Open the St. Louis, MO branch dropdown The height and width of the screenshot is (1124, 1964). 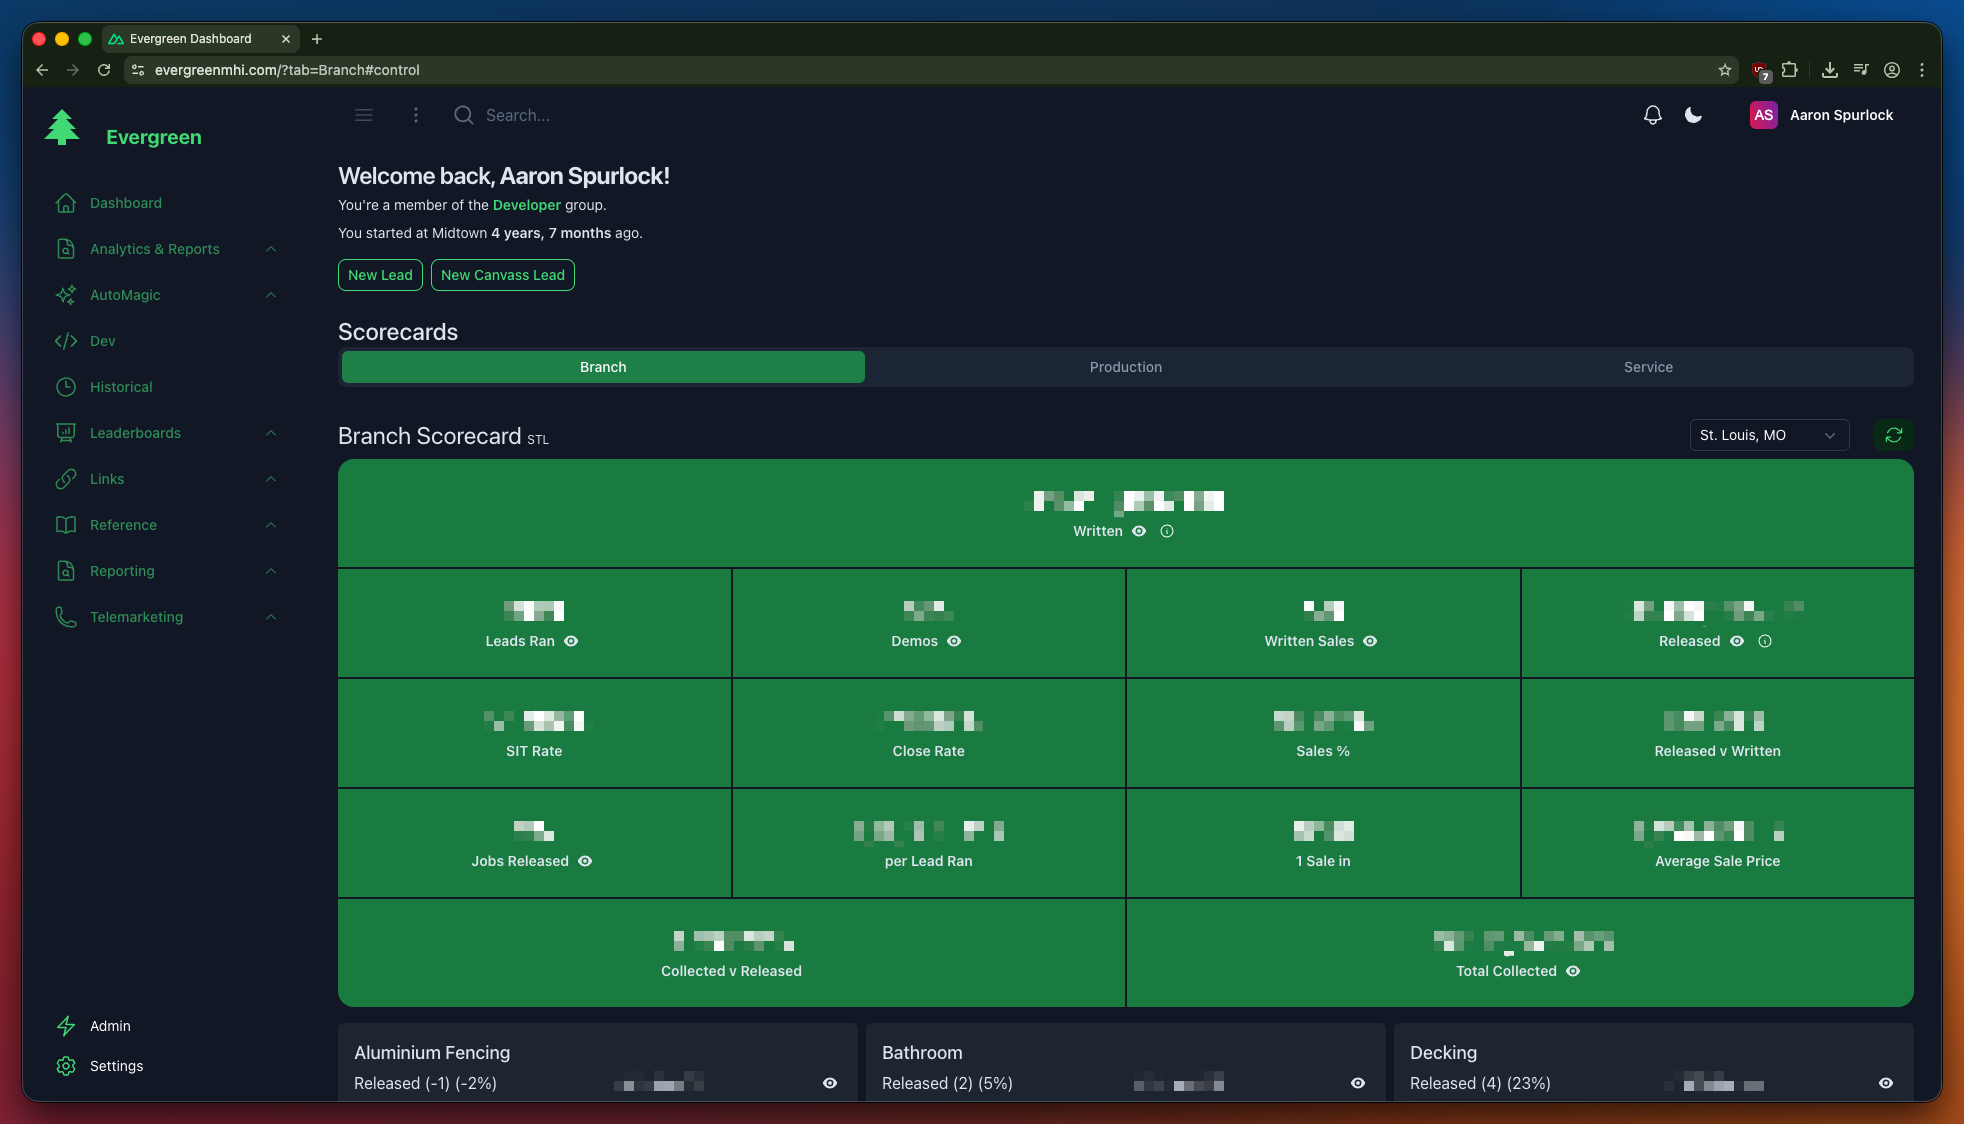[x=1768, y=435]
